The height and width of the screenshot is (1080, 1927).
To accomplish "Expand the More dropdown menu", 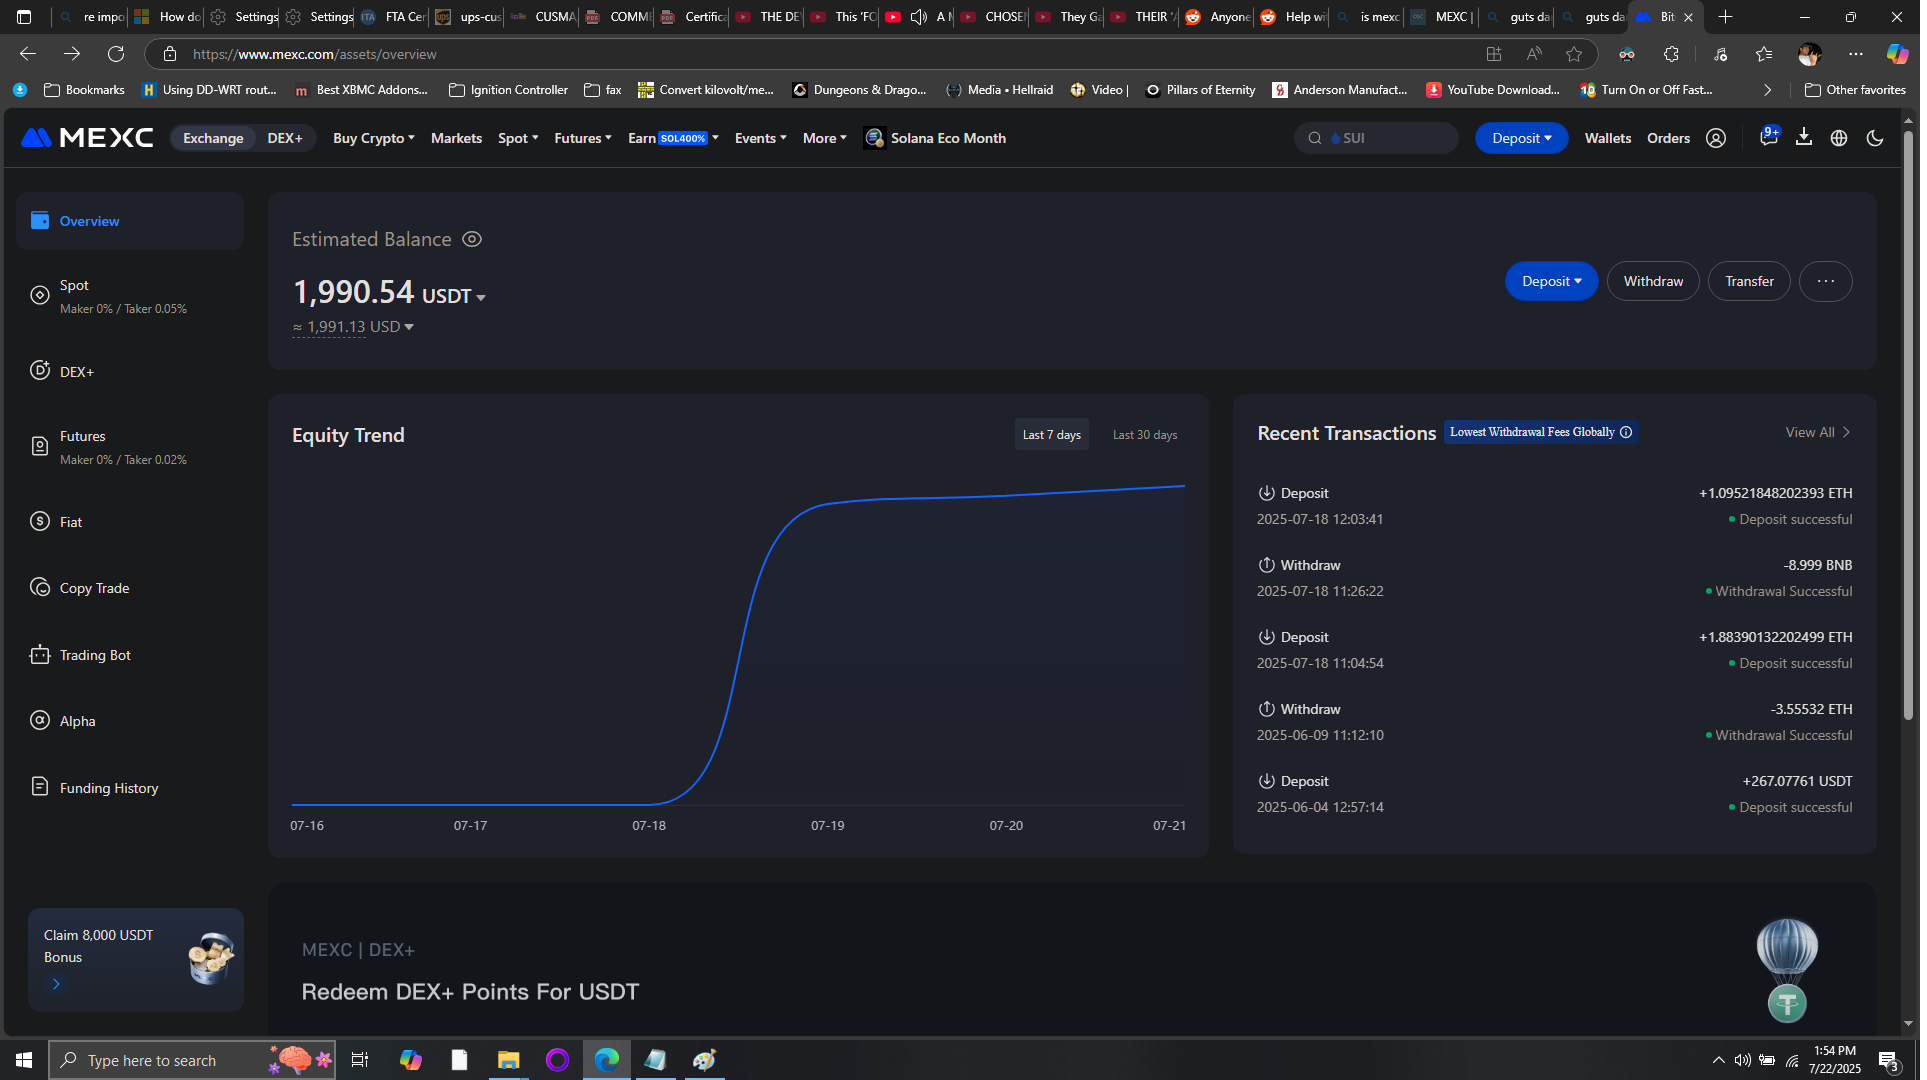I will click(x=825, y=138).
